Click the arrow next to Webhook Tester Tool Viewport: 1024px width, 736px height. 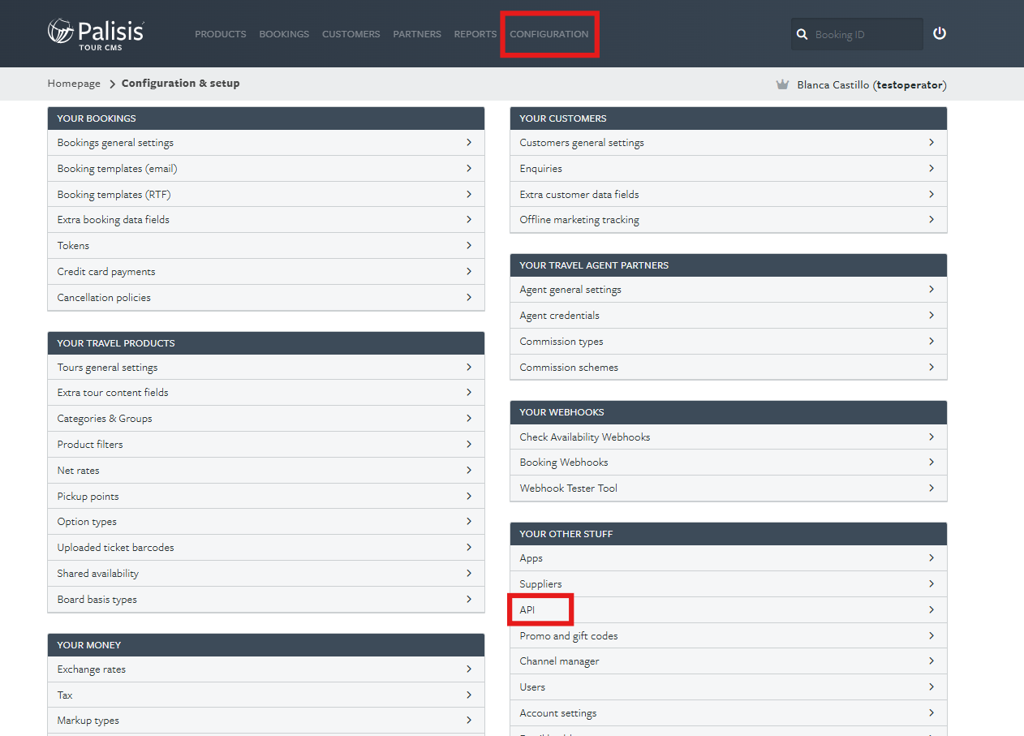[931, 488]
